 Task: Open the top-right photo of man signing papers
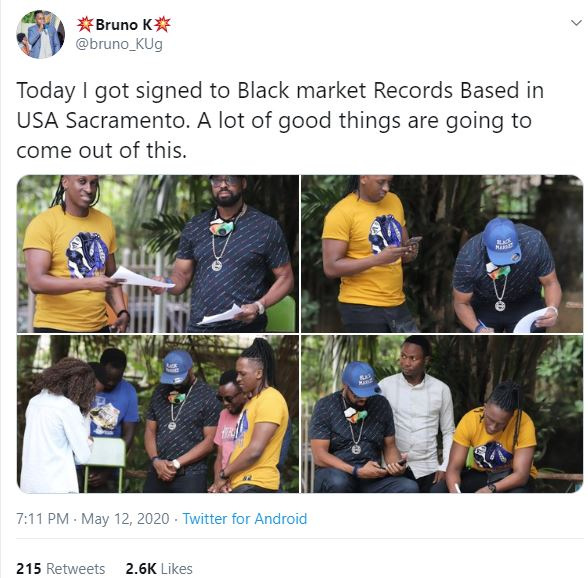coord(442,254)
